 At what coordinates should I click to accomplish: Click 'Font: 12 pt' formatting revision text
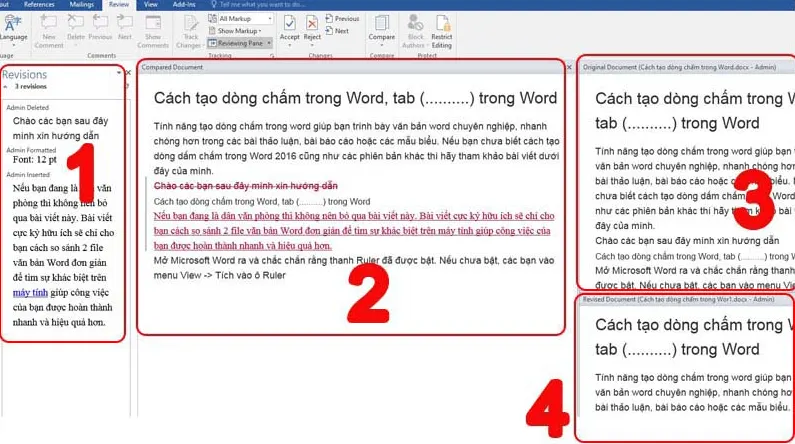click(35, 160)
